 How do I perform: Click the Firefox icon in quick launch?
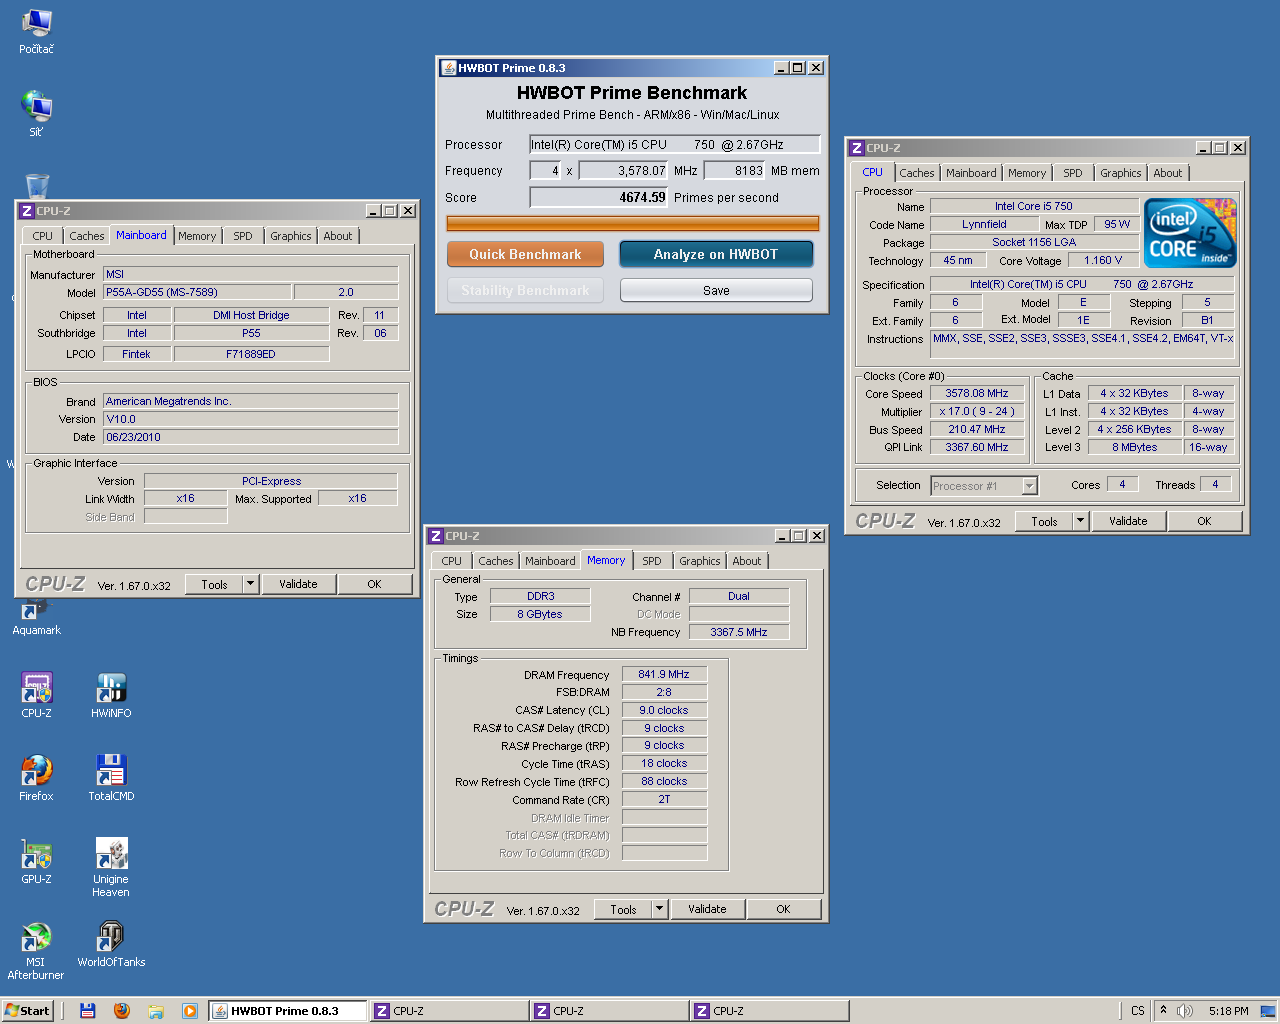pyautogui.click(x=122, y=1011)
